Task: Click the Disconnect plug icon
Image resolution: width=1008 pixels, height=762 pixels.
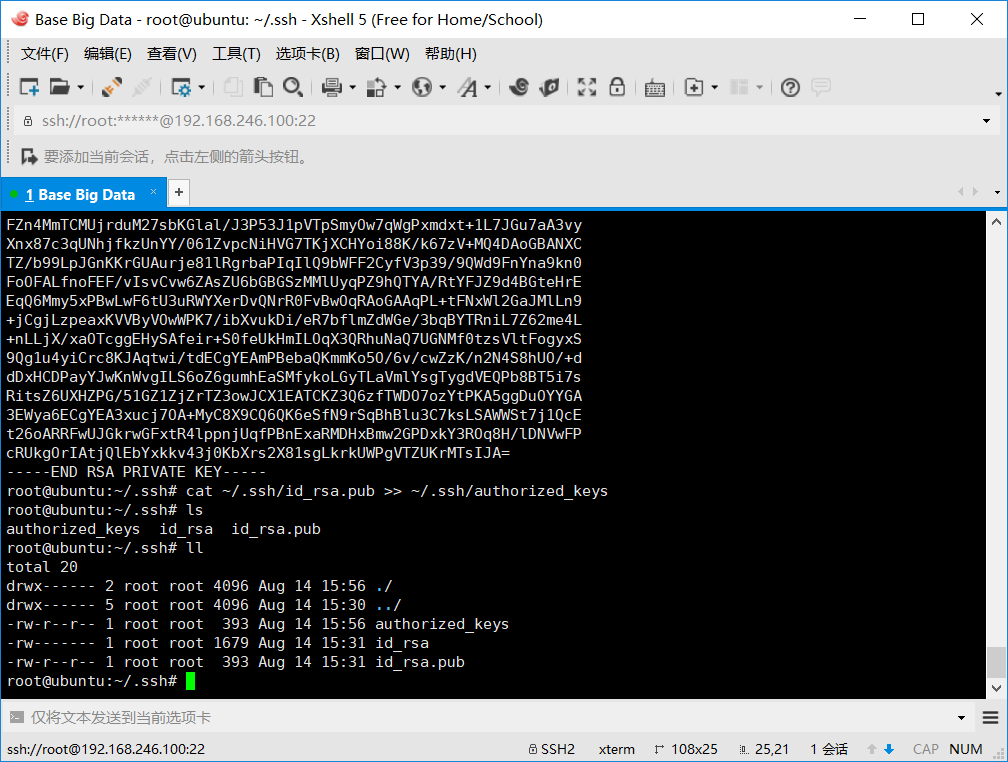Action: coord(112,87)
